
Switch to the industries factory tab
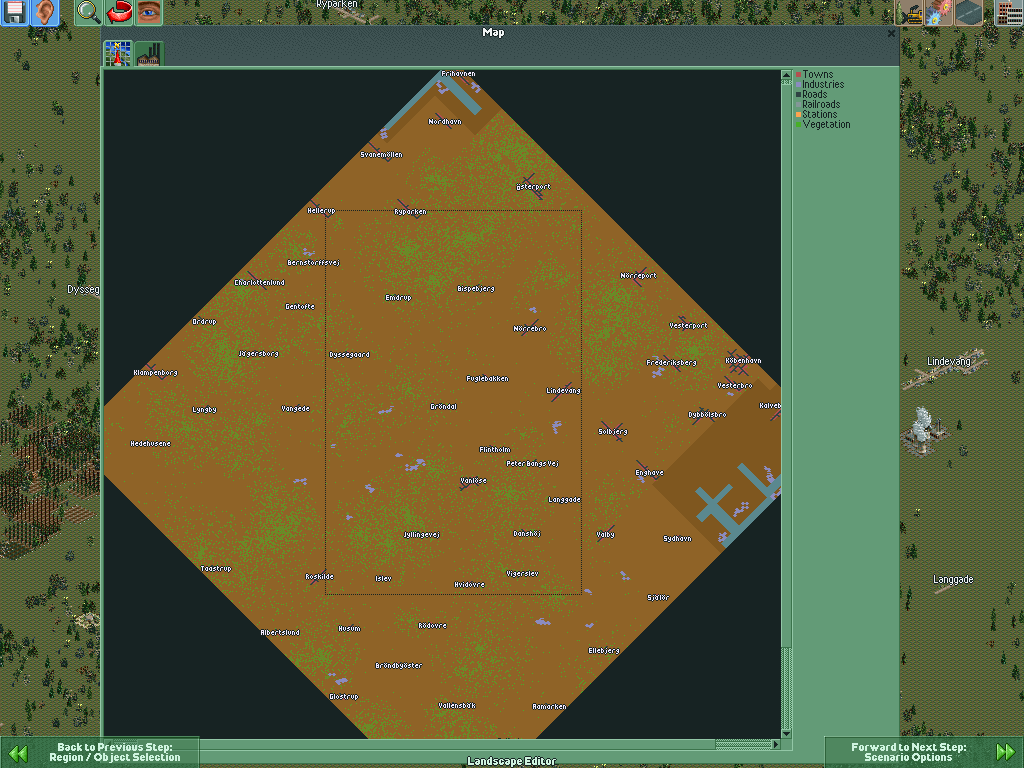(x=149, y=54)
